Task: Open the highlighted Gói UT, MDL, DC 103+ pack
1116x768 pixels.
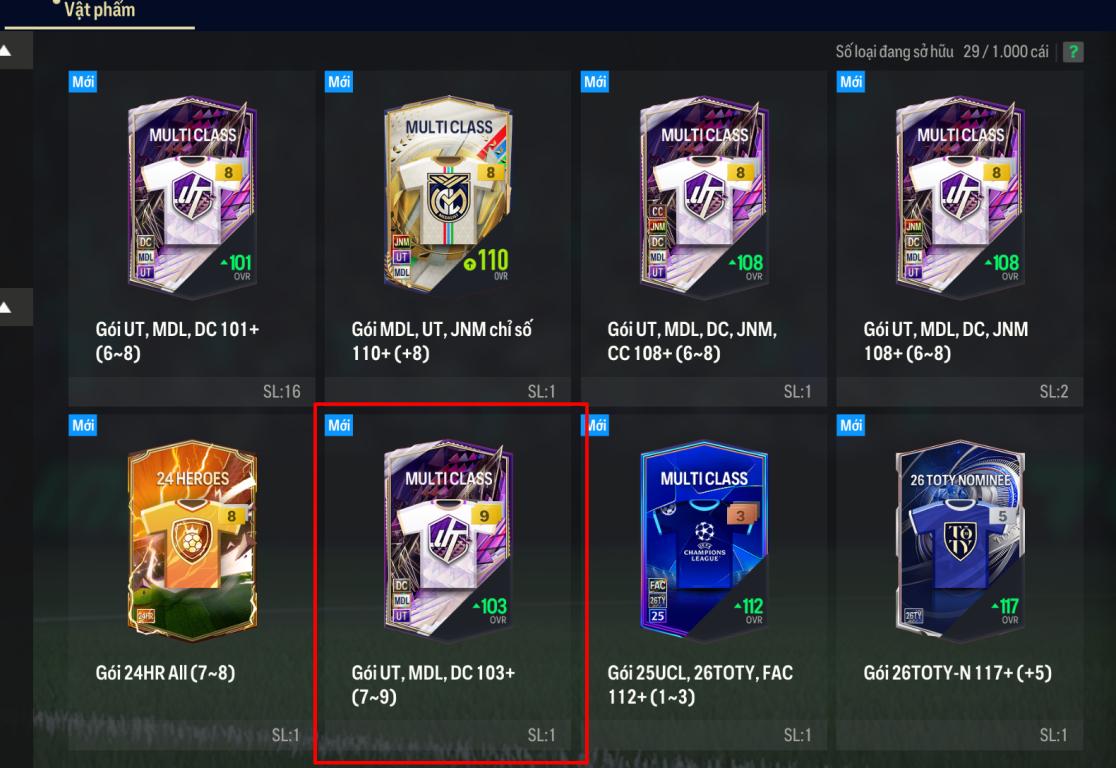Action: (448, 582)
